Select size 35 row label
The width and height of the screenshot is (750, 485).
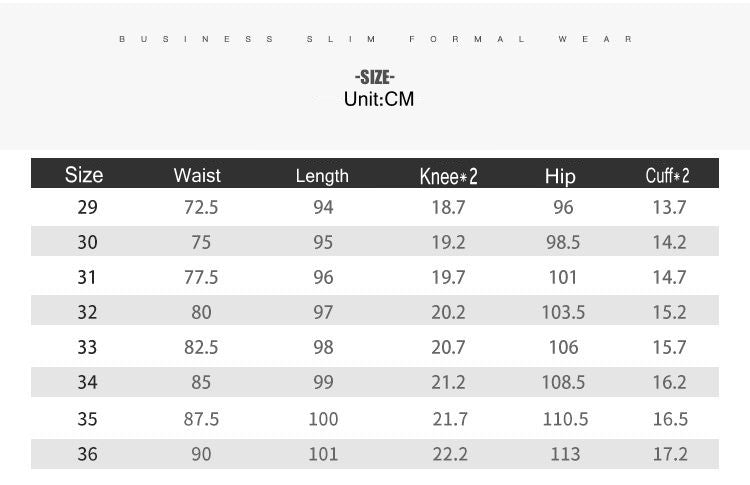[88, 418]
